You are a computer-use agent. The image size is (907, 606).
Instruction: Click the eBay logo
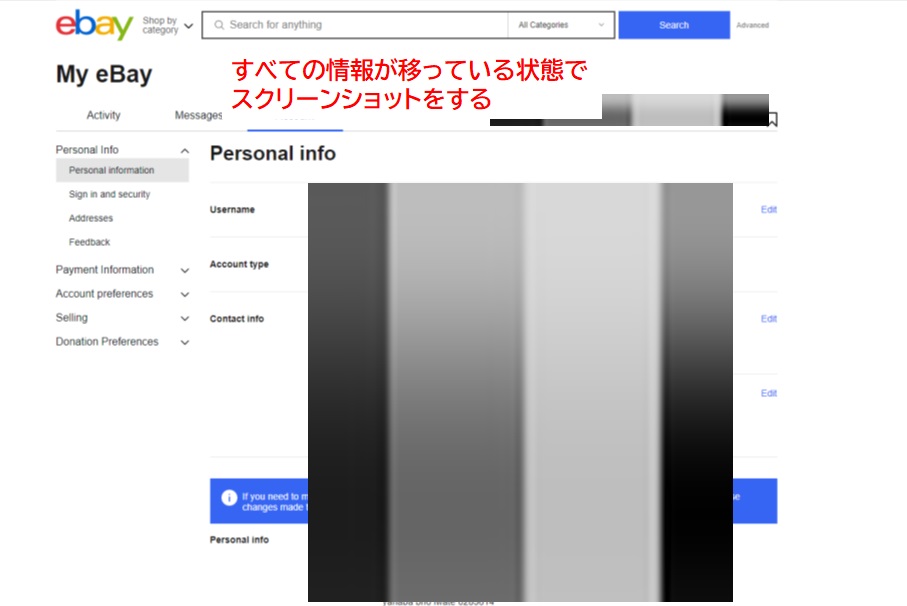94,25
